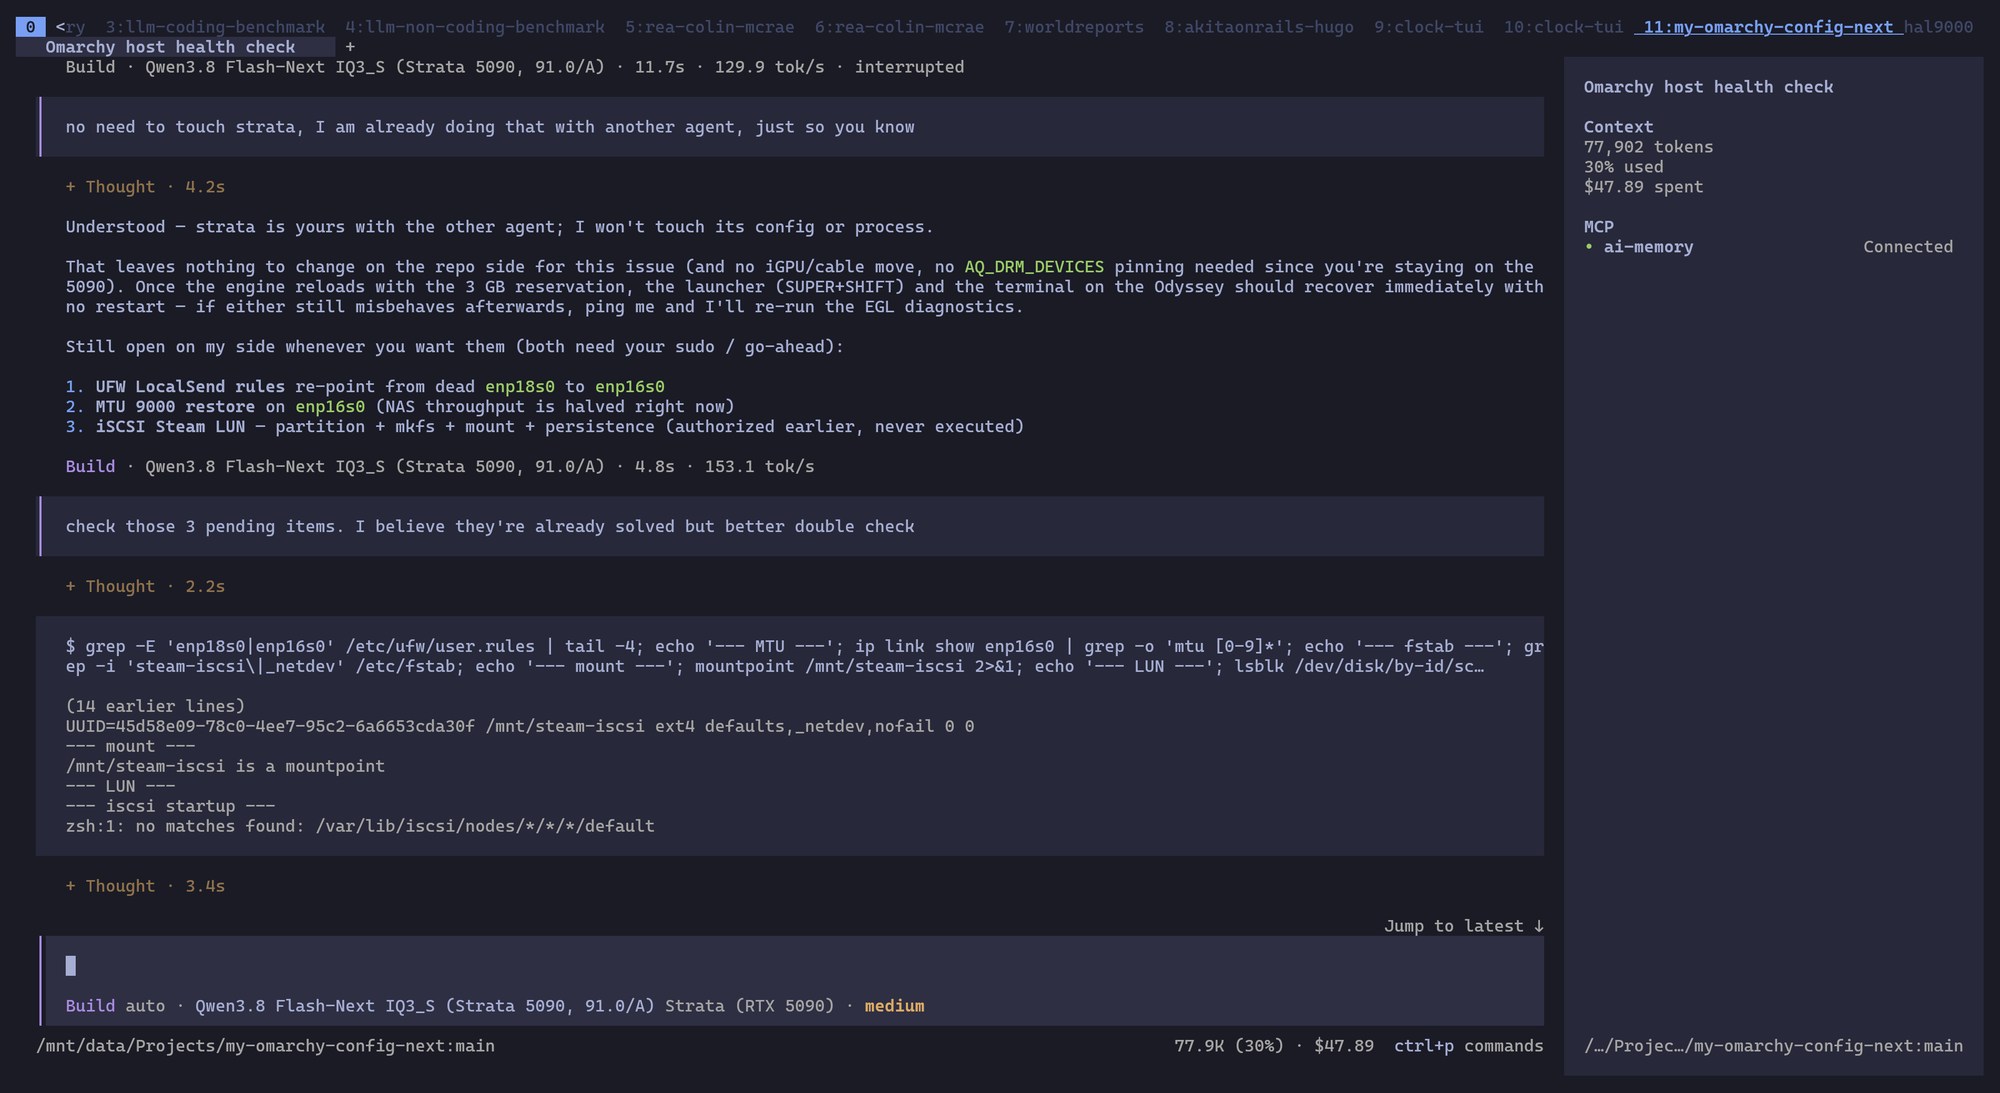Open ctrl+p commands palette hint
2000x1093 pixels.
pos(1469,1046)
